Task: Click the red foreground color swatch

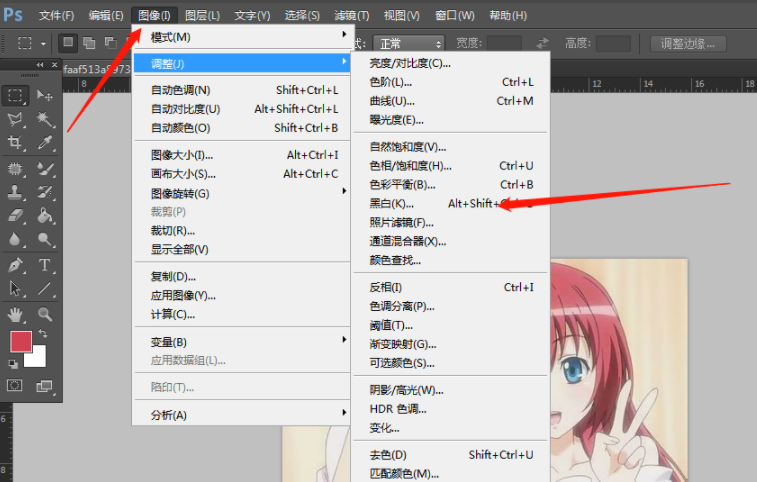Action: [20, 341]
